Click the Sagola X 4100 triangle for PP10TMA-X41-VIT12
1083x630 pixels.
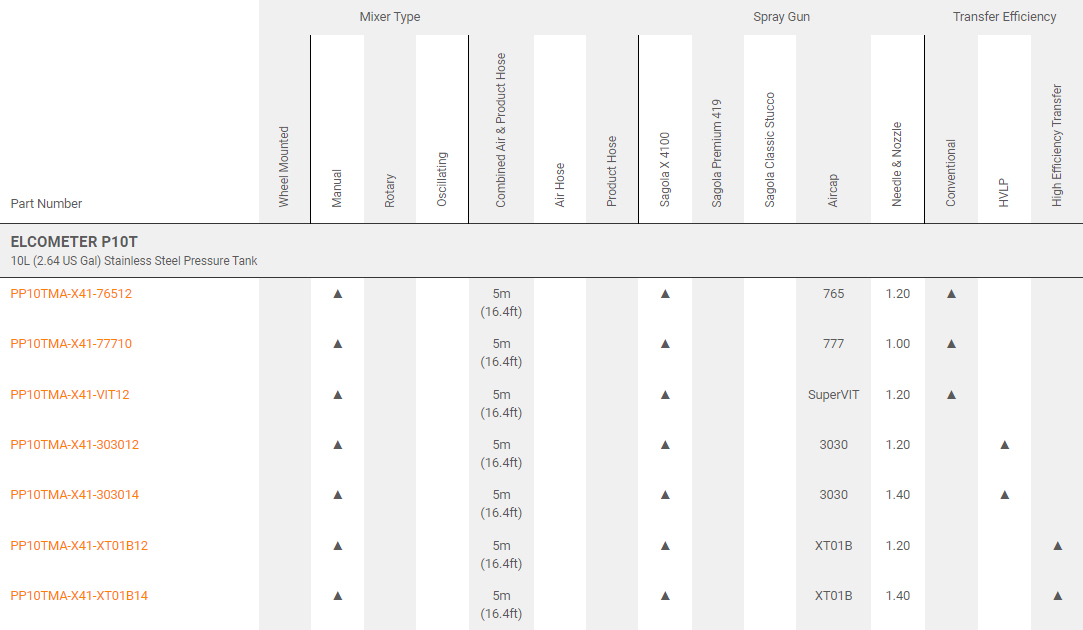[665, 394]
